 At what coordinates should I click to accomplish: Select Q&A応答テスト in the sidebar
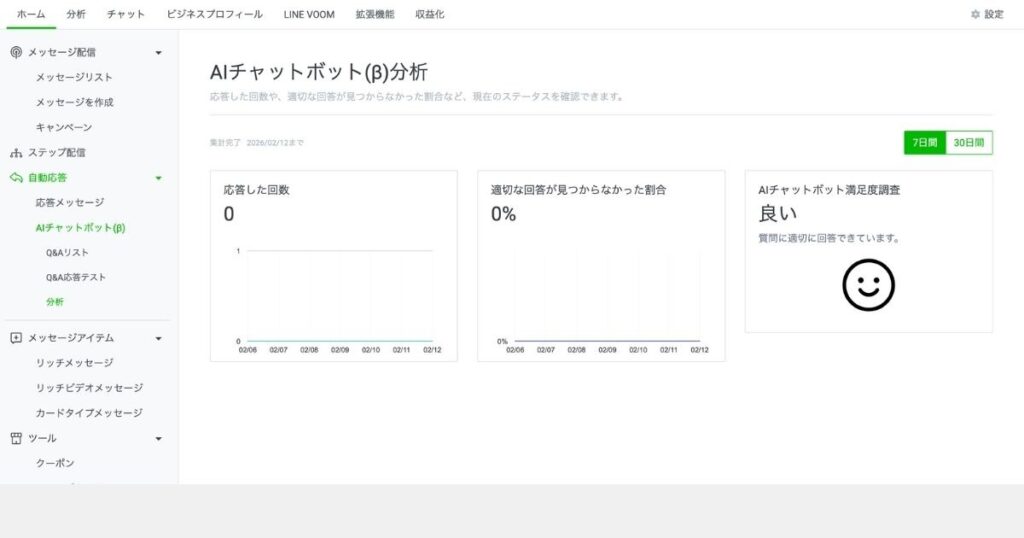(x=75, y=277)
